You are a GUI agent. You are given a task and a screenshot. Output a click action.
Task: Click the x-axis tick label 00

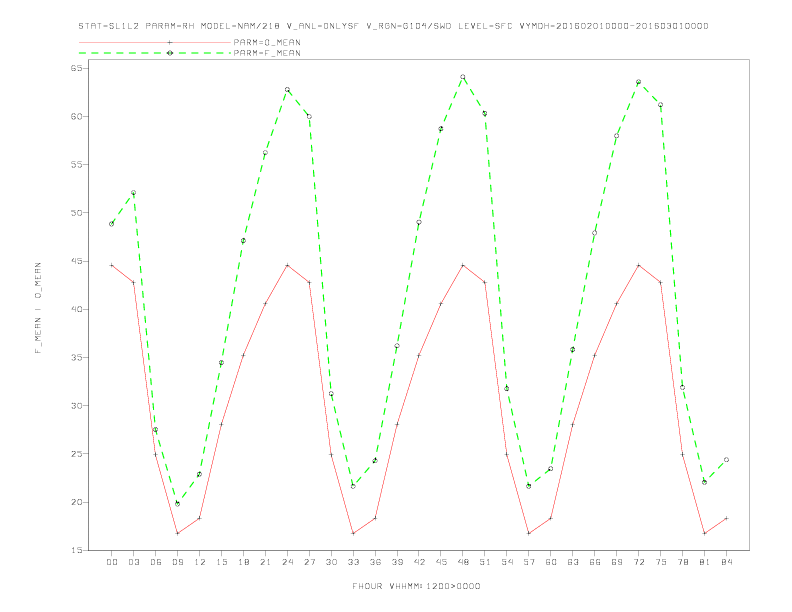[112, 562]
